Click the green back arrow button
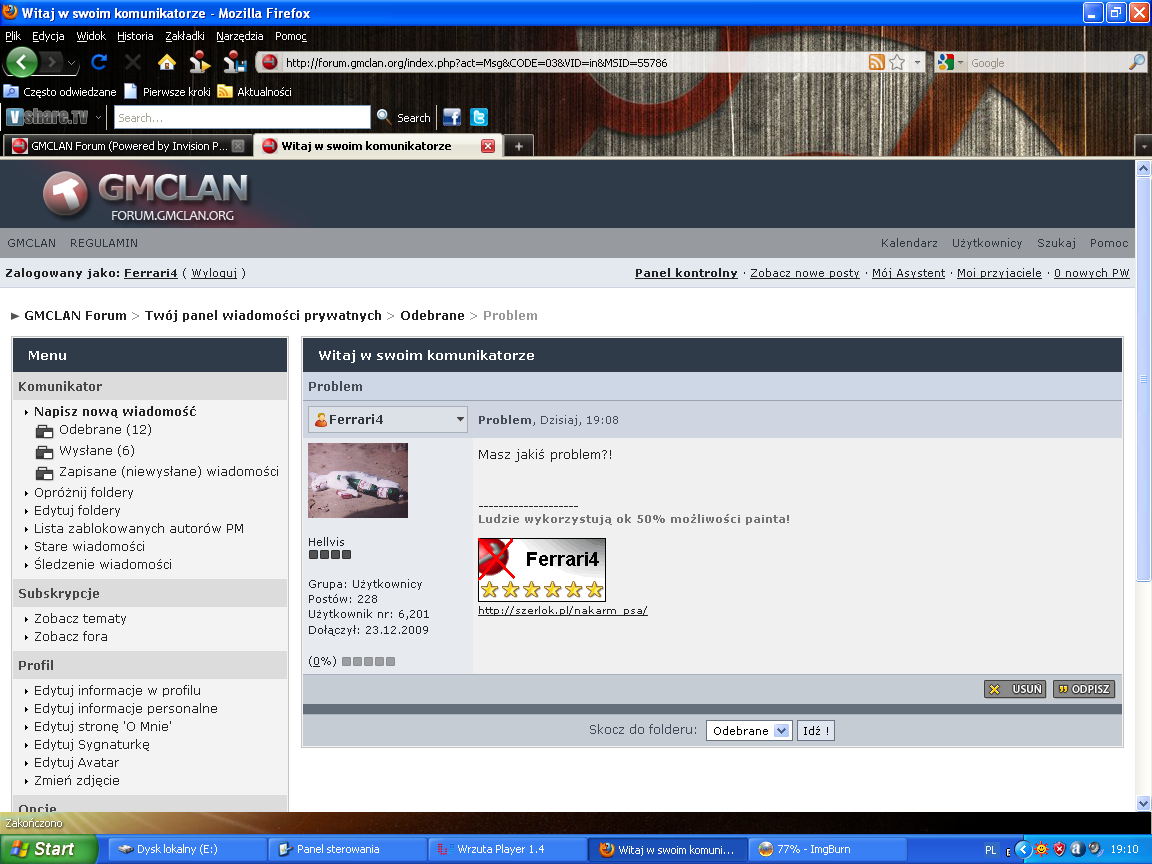1152x864 pixels. pos(22,62)
